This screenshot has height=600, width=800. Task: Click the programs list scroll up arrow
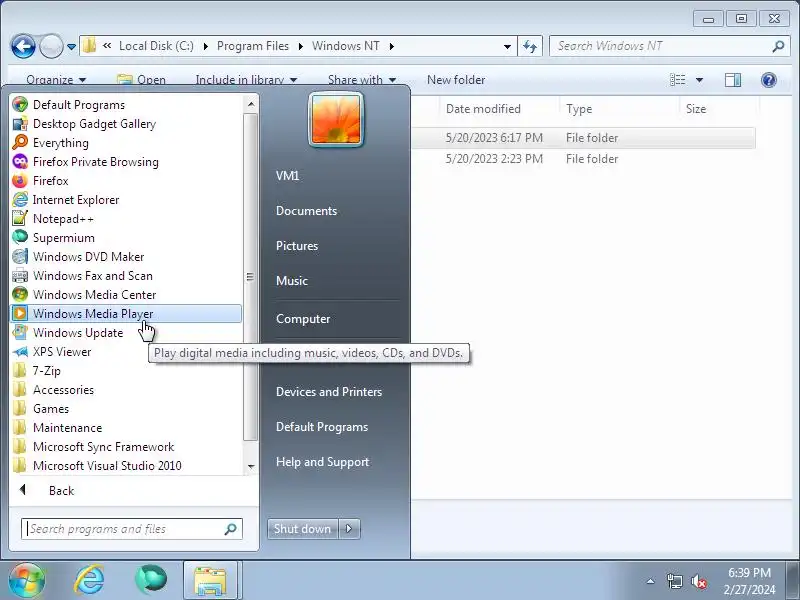pyautogui.click(x=251, y=105)
